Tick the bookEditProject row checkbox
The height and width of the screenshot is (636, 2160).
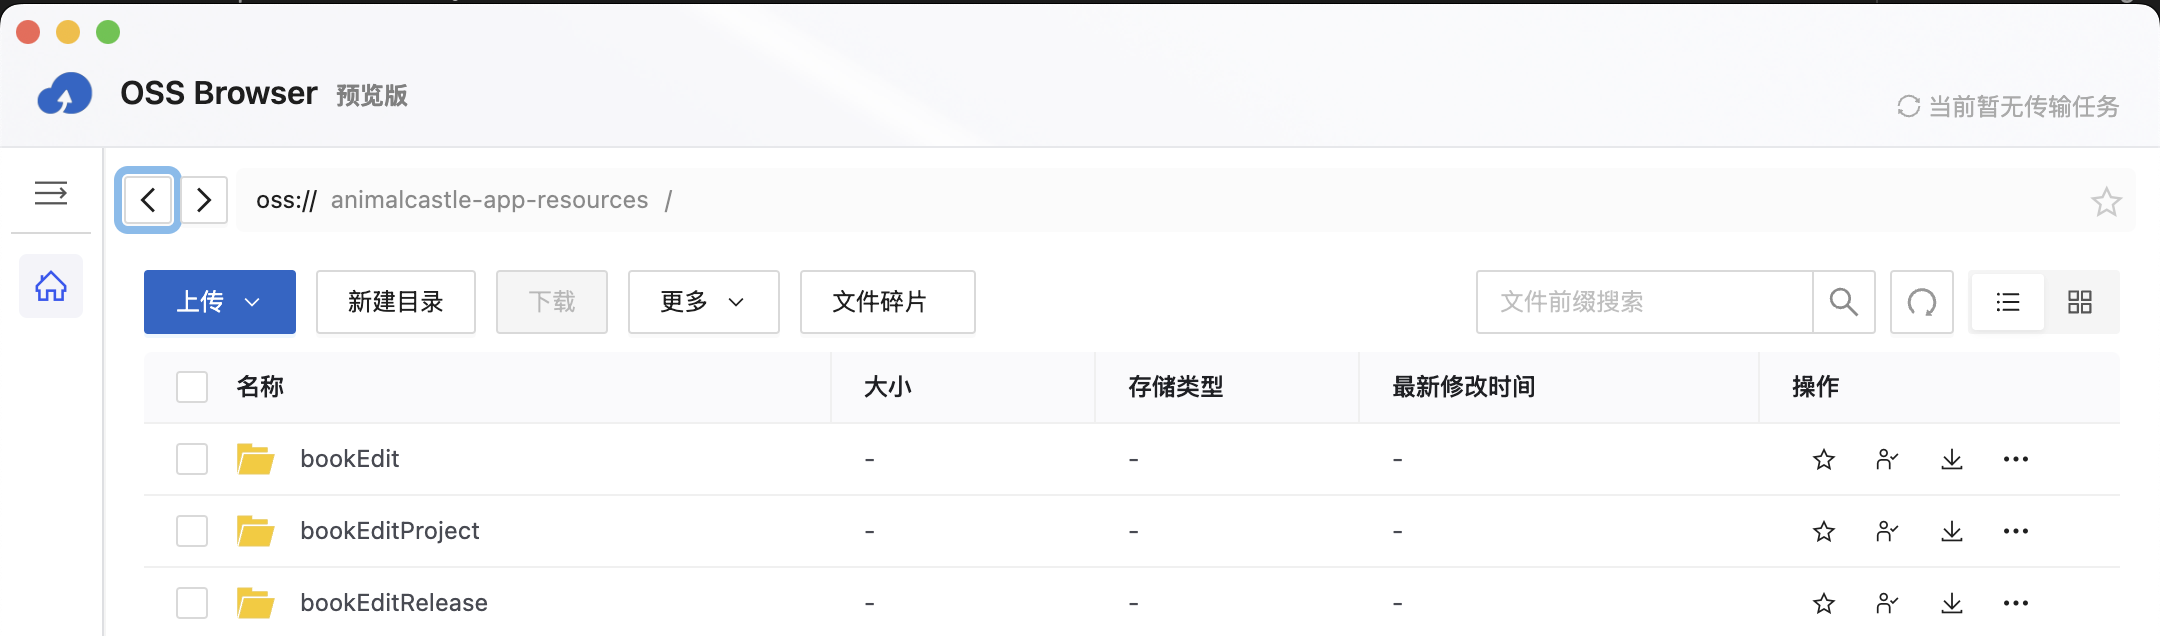[192, 531]
